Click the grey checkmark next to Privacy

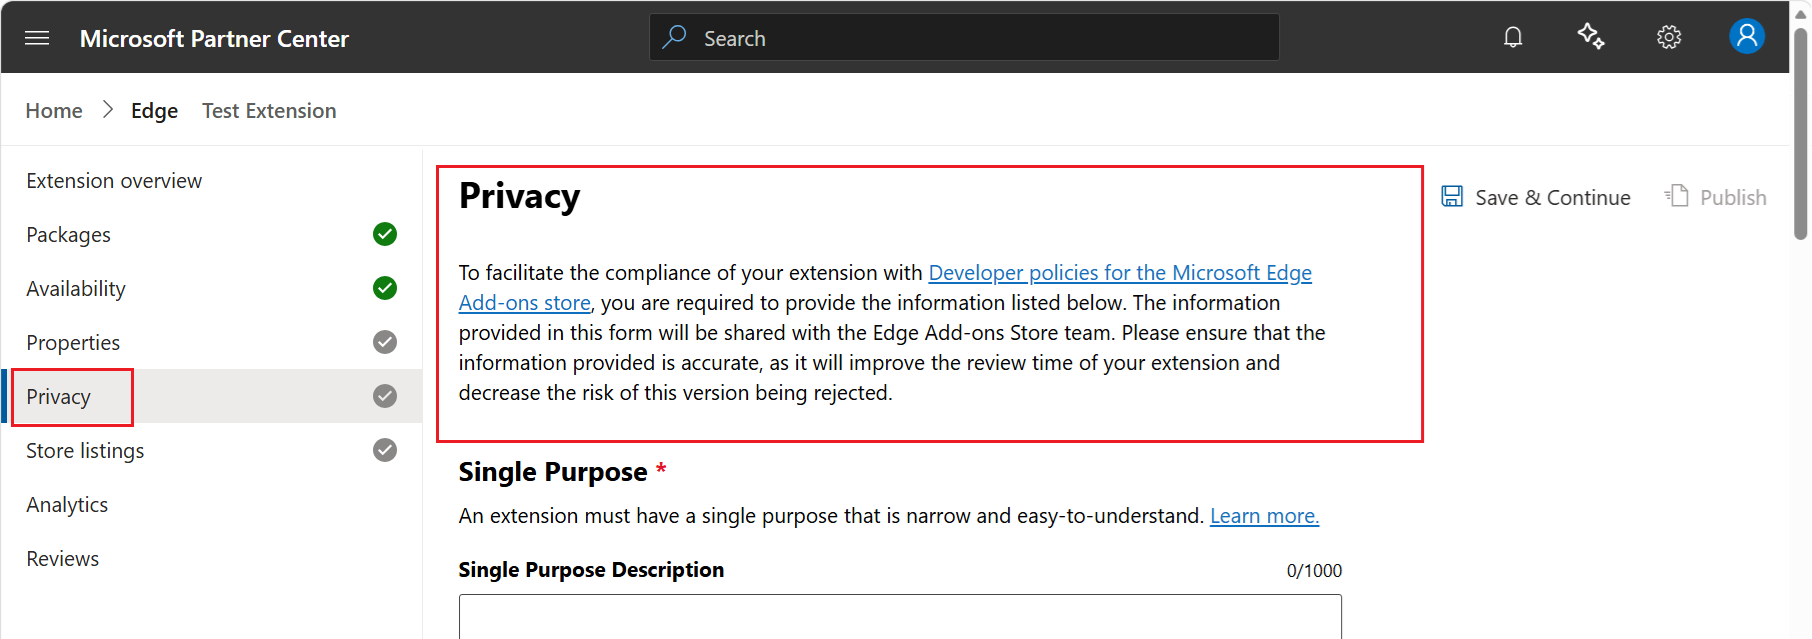click(x=385, y=396)
